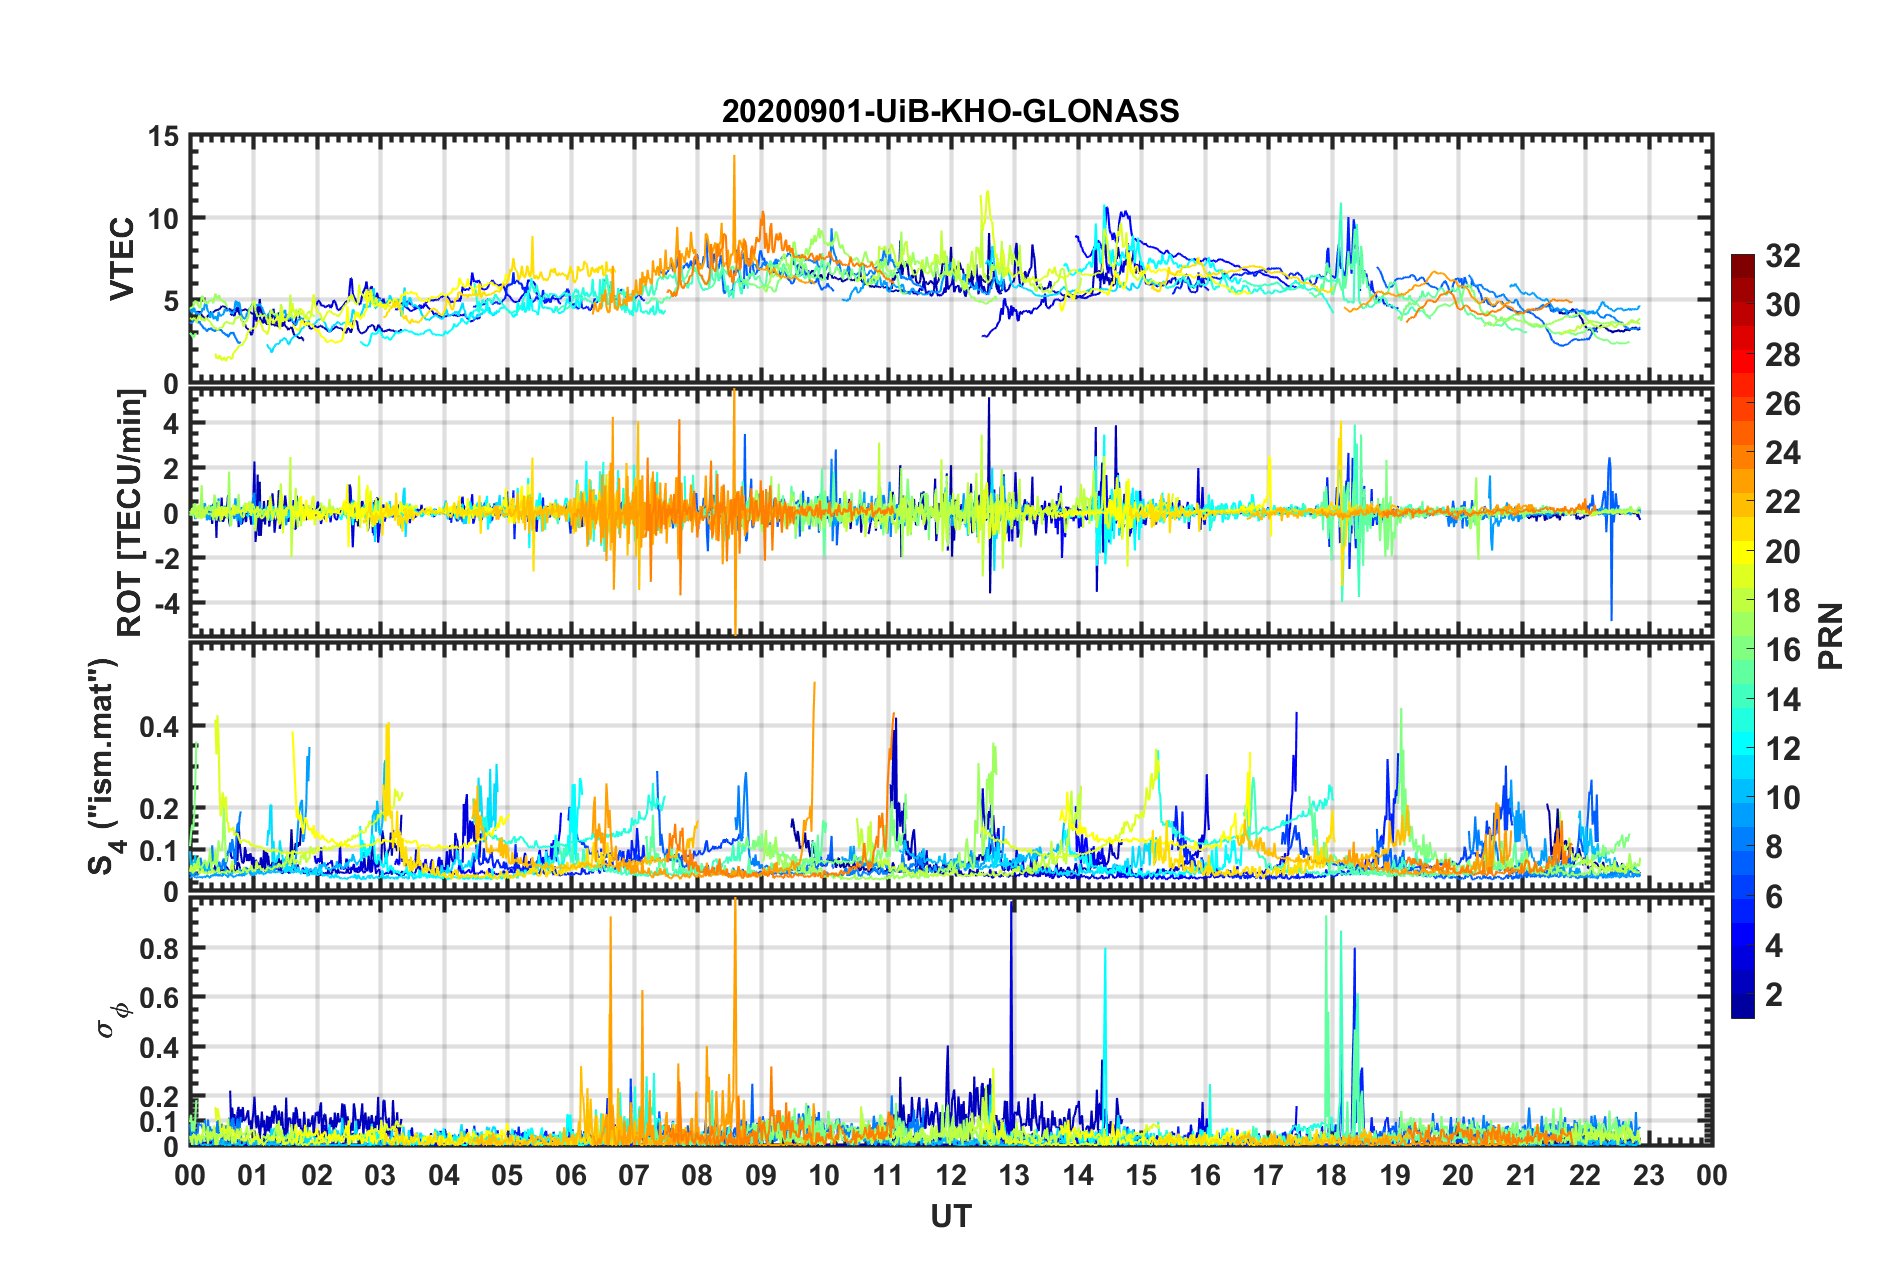Click the sigma-phi axis tick 0.6
1902x1272 pixels.
point(160,998)
